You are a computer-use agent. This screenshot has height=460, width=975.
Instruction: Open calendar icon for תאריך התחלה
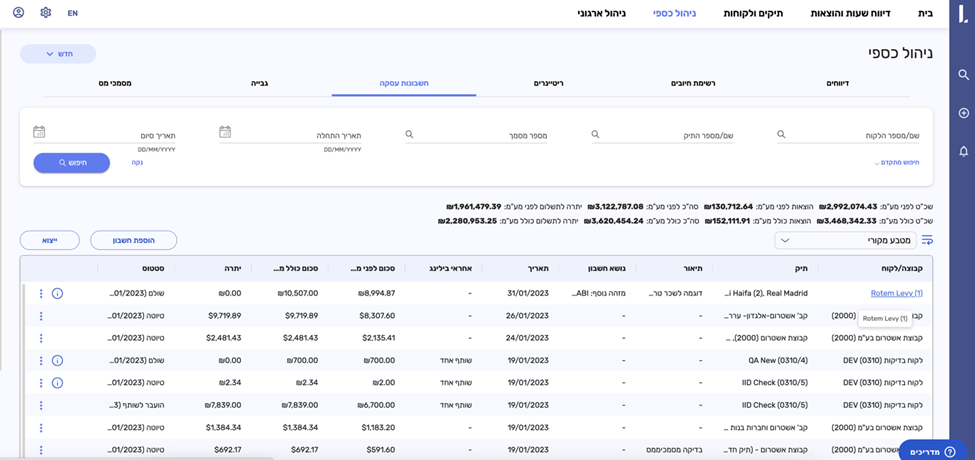tap(225, 132)
